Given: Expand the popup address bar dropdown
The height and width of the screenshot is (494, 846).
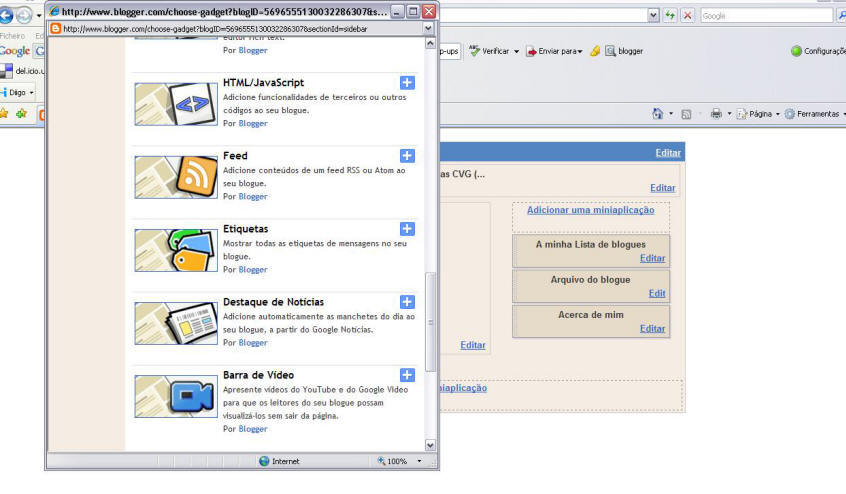Looking at the screenshot, I should tap(428, 29).
